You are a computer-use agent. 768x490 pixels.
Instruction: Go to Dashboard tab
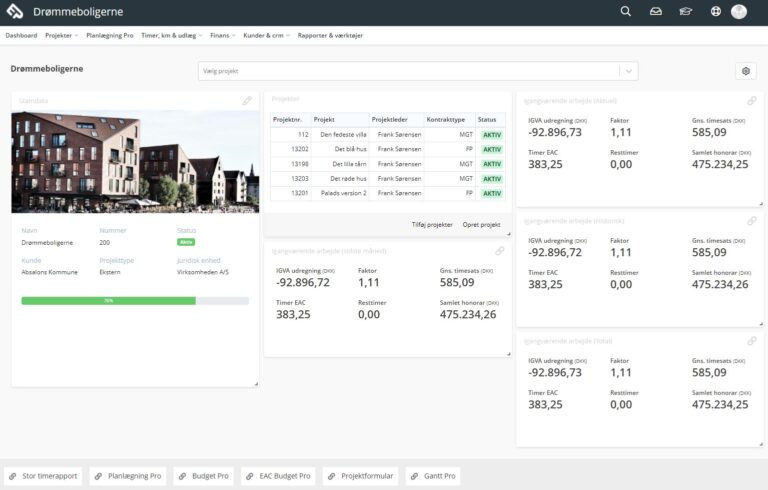tap(21, 35)
